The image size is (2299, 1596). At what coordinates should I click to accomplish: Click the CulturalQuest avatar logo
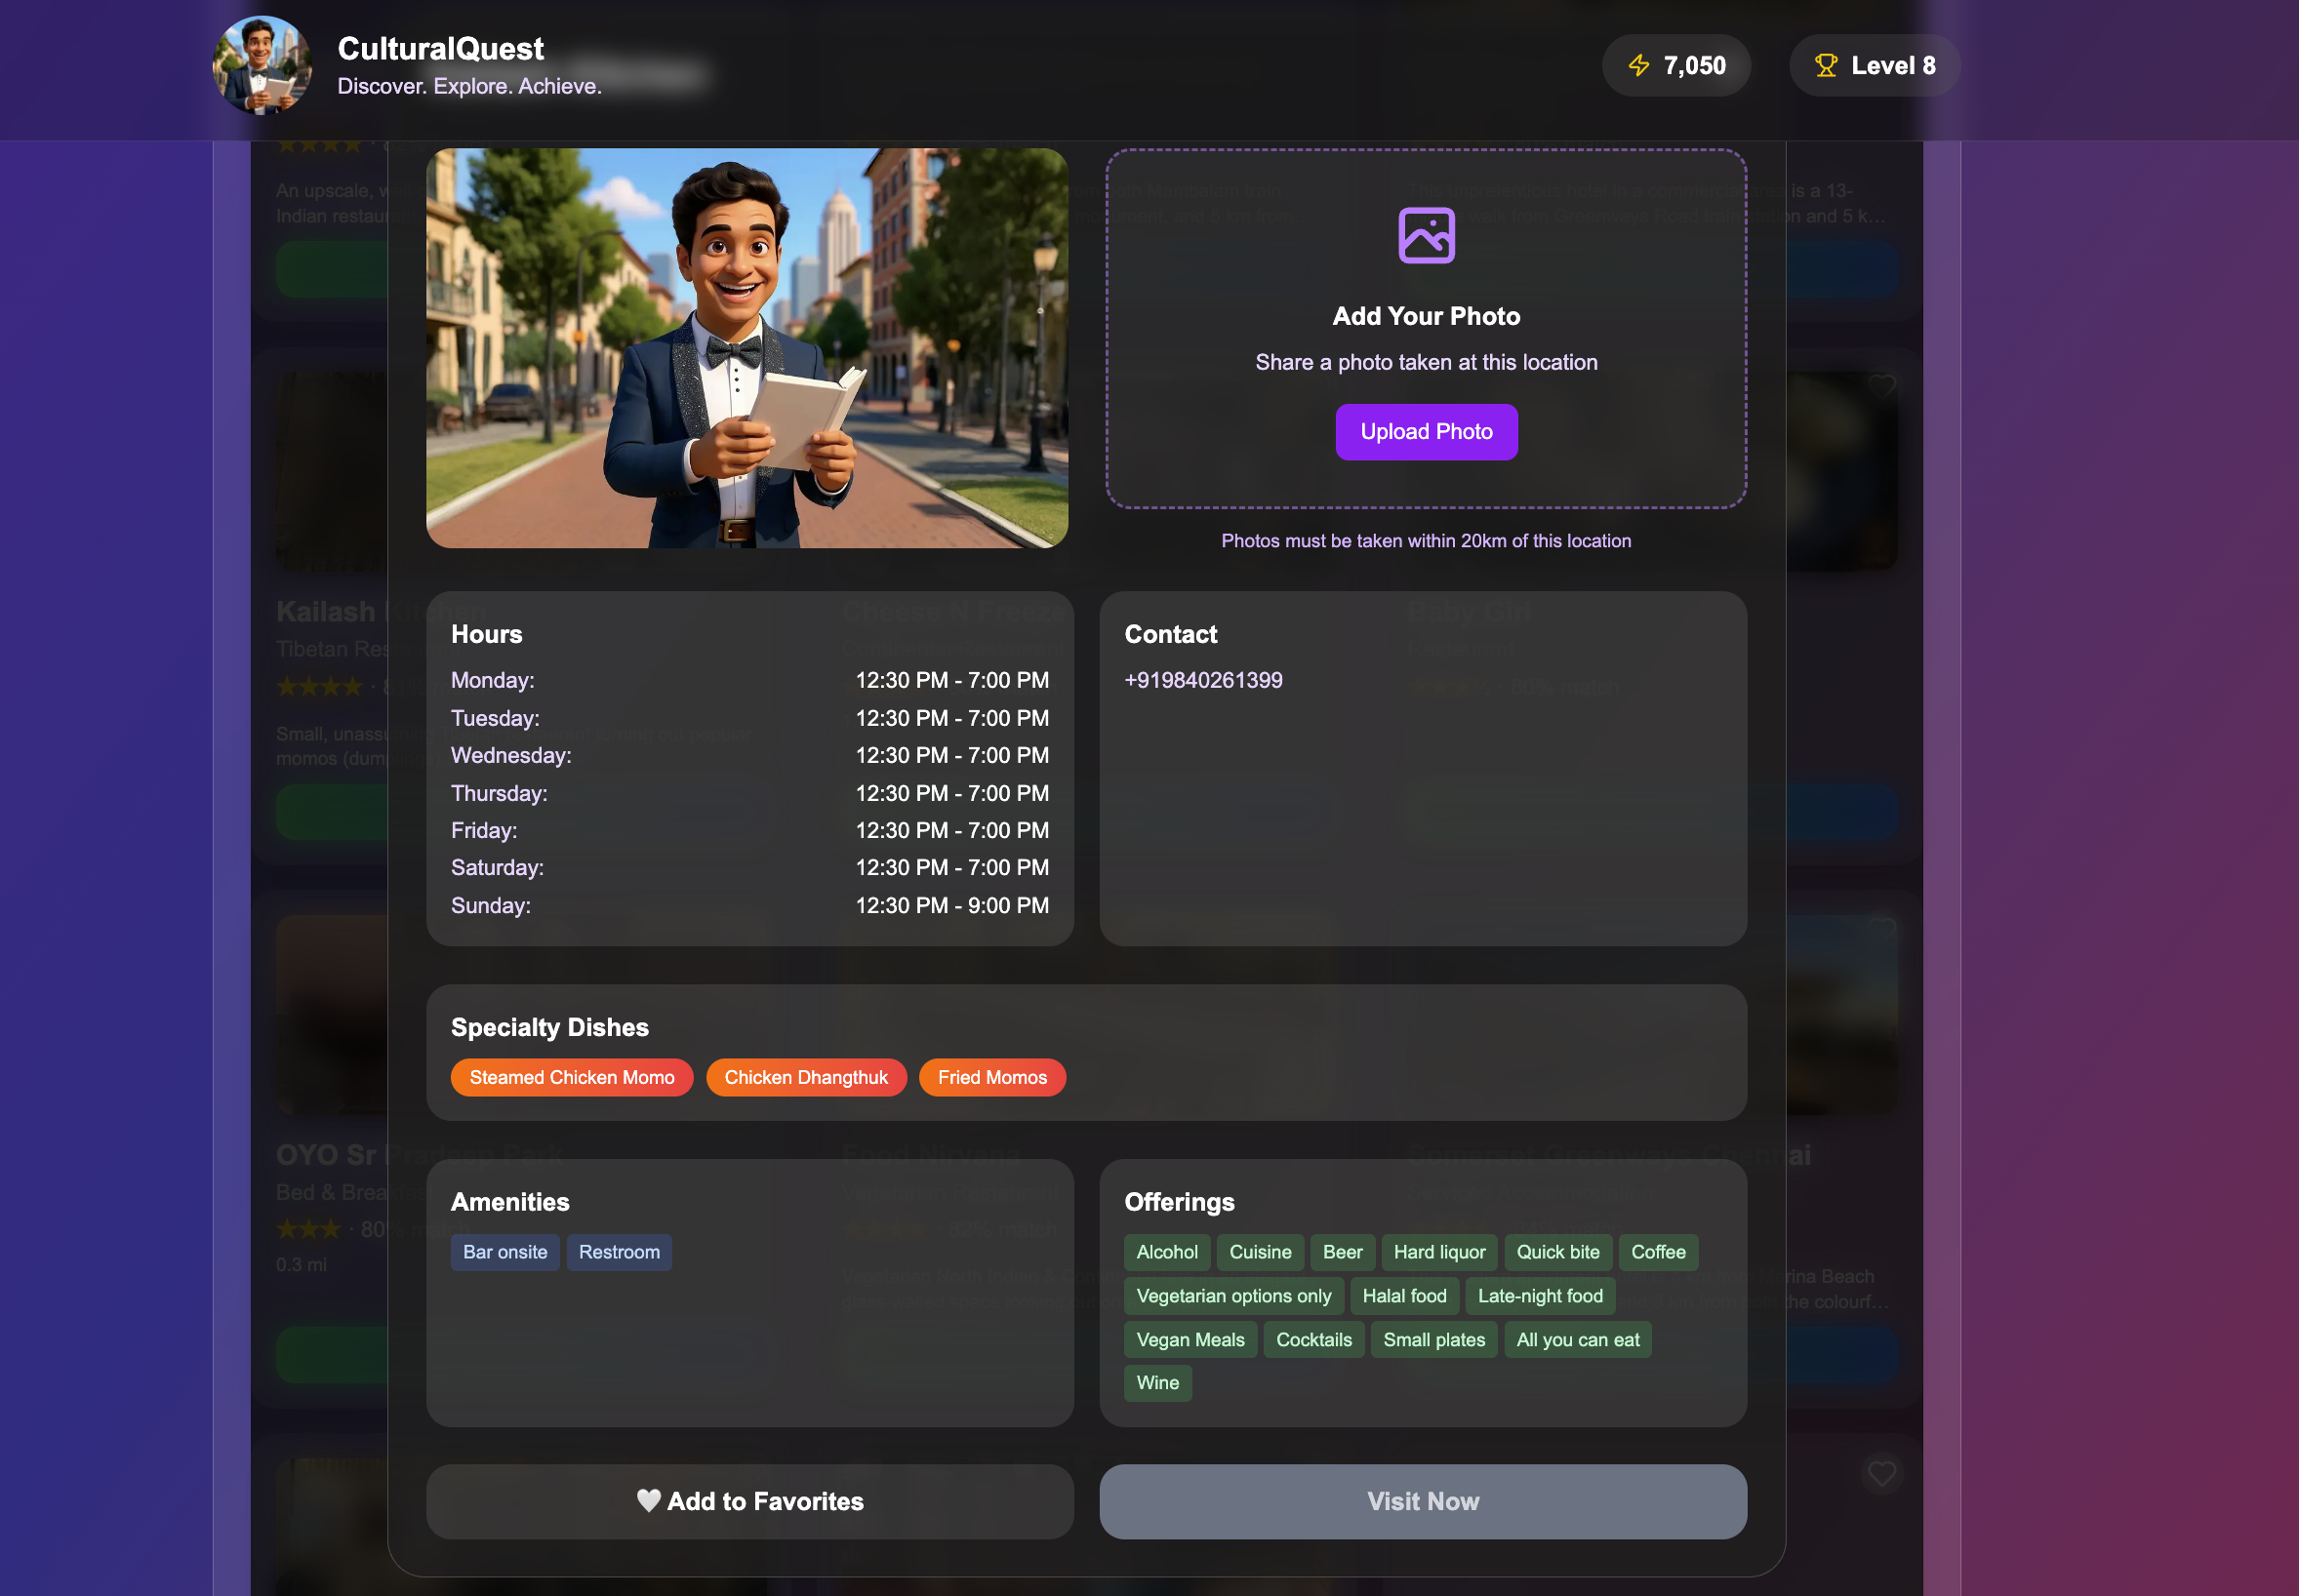(262, 66)
